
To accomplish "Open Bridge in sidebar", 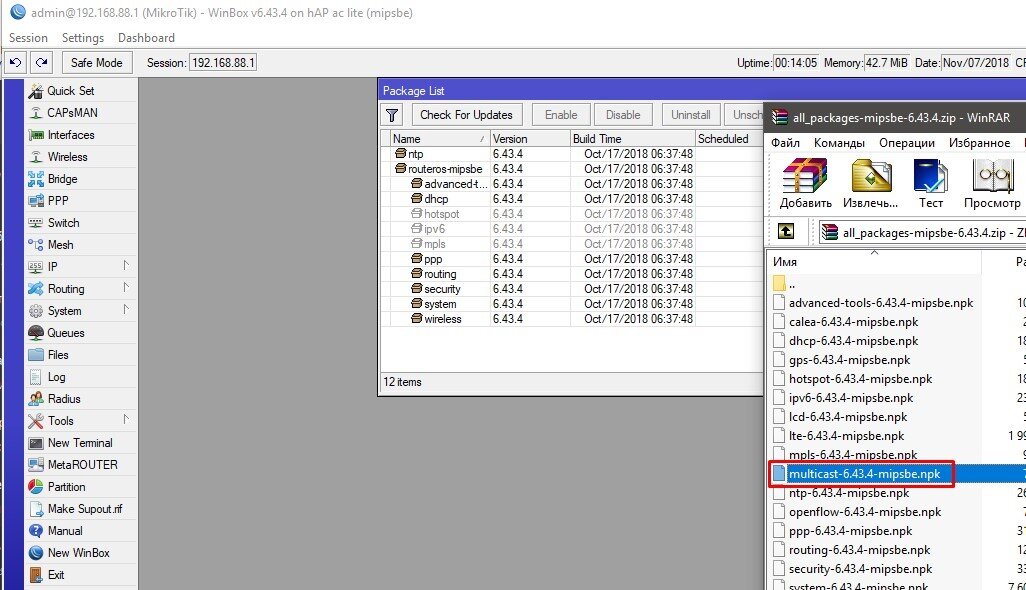I will click(x=81, y=179).
